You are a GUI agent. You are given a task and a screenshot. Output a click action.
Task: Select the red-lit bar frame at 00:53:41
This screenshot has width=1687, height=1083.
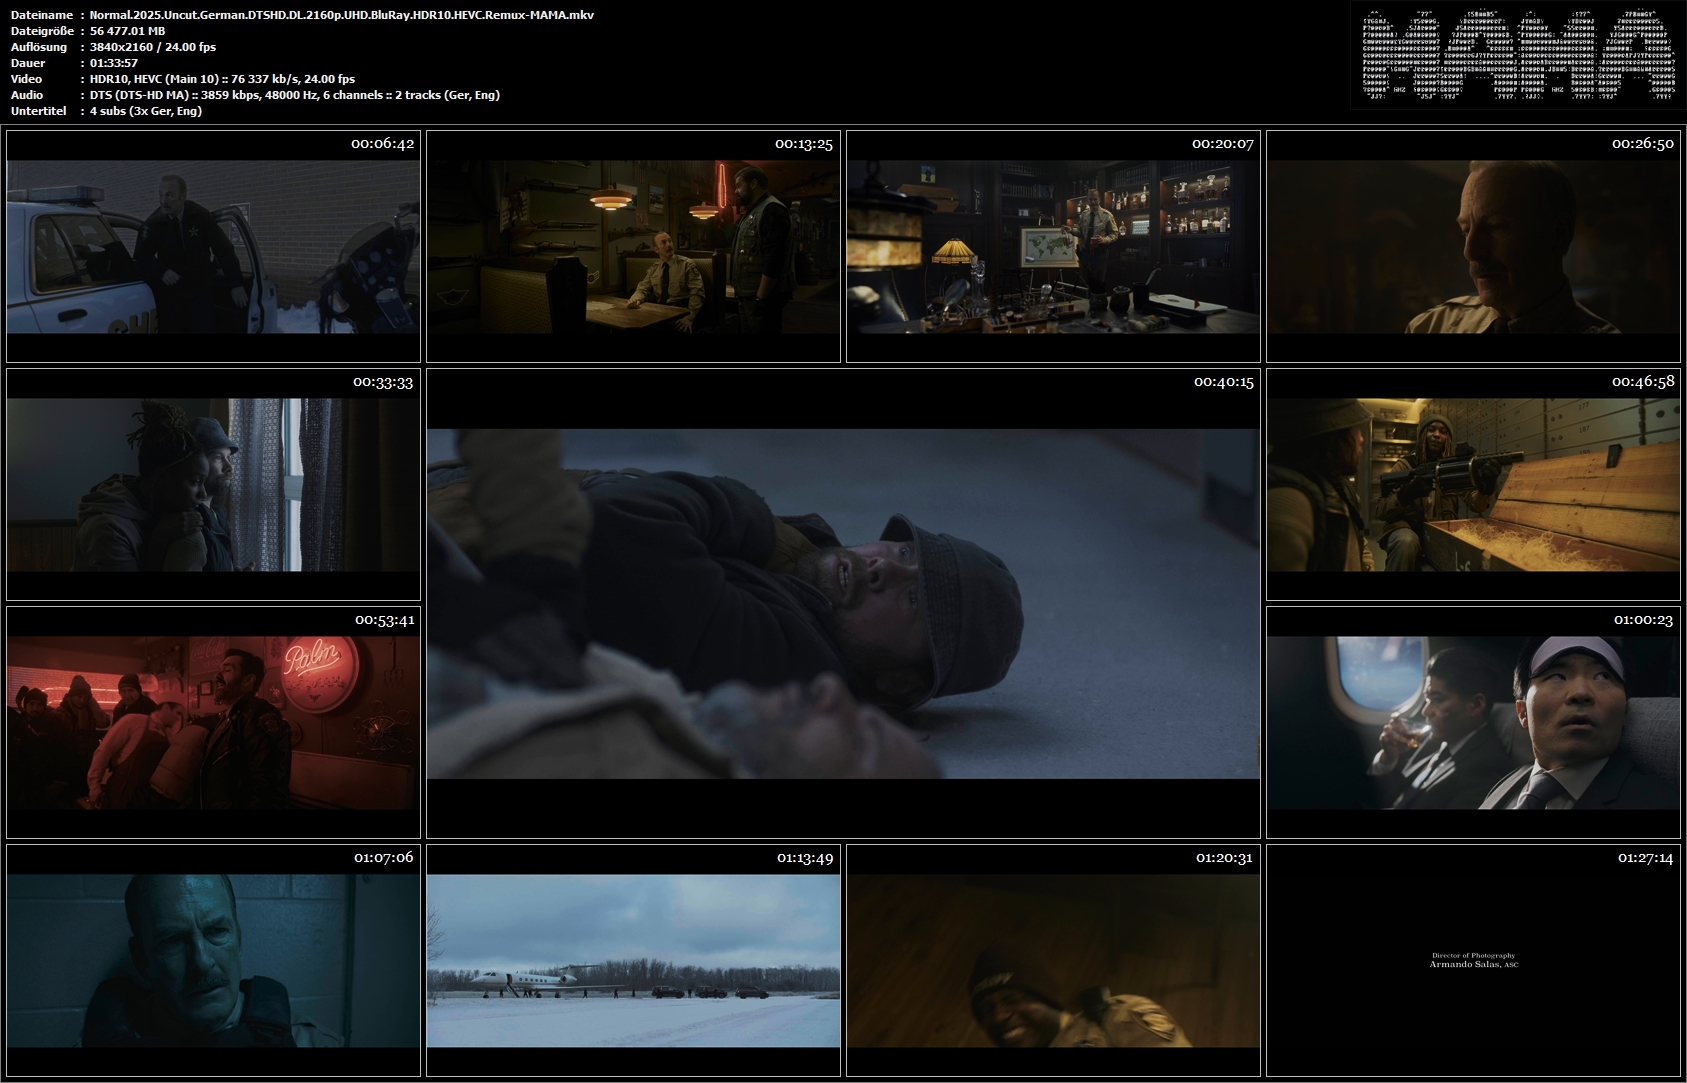213,722
